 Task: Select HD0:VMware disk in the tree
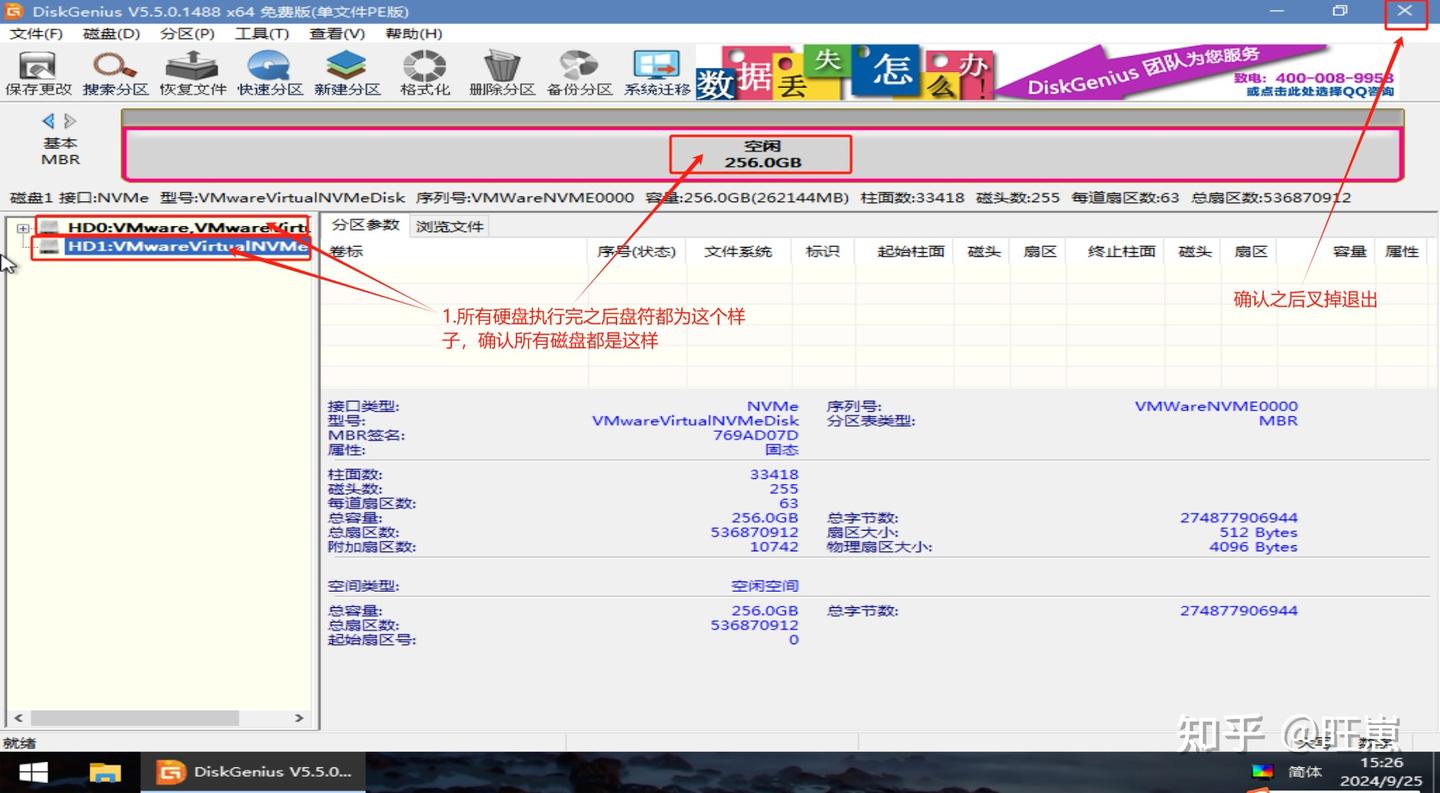[188, 228]
